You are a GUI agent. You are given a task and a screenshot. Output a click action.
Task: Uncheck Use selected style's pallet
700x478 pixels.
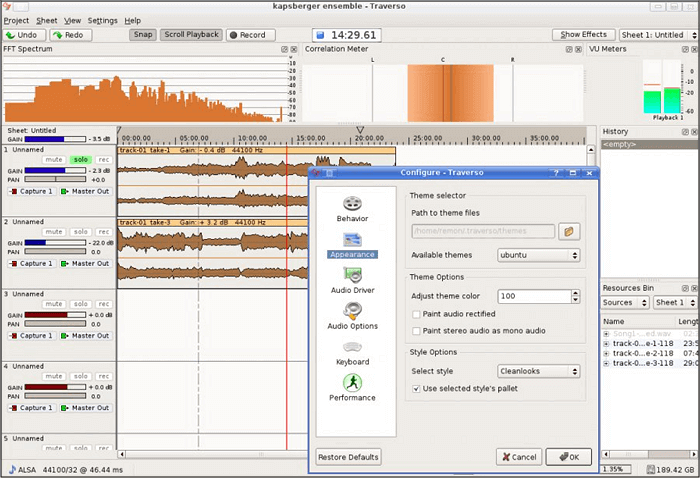coord(416,388)
